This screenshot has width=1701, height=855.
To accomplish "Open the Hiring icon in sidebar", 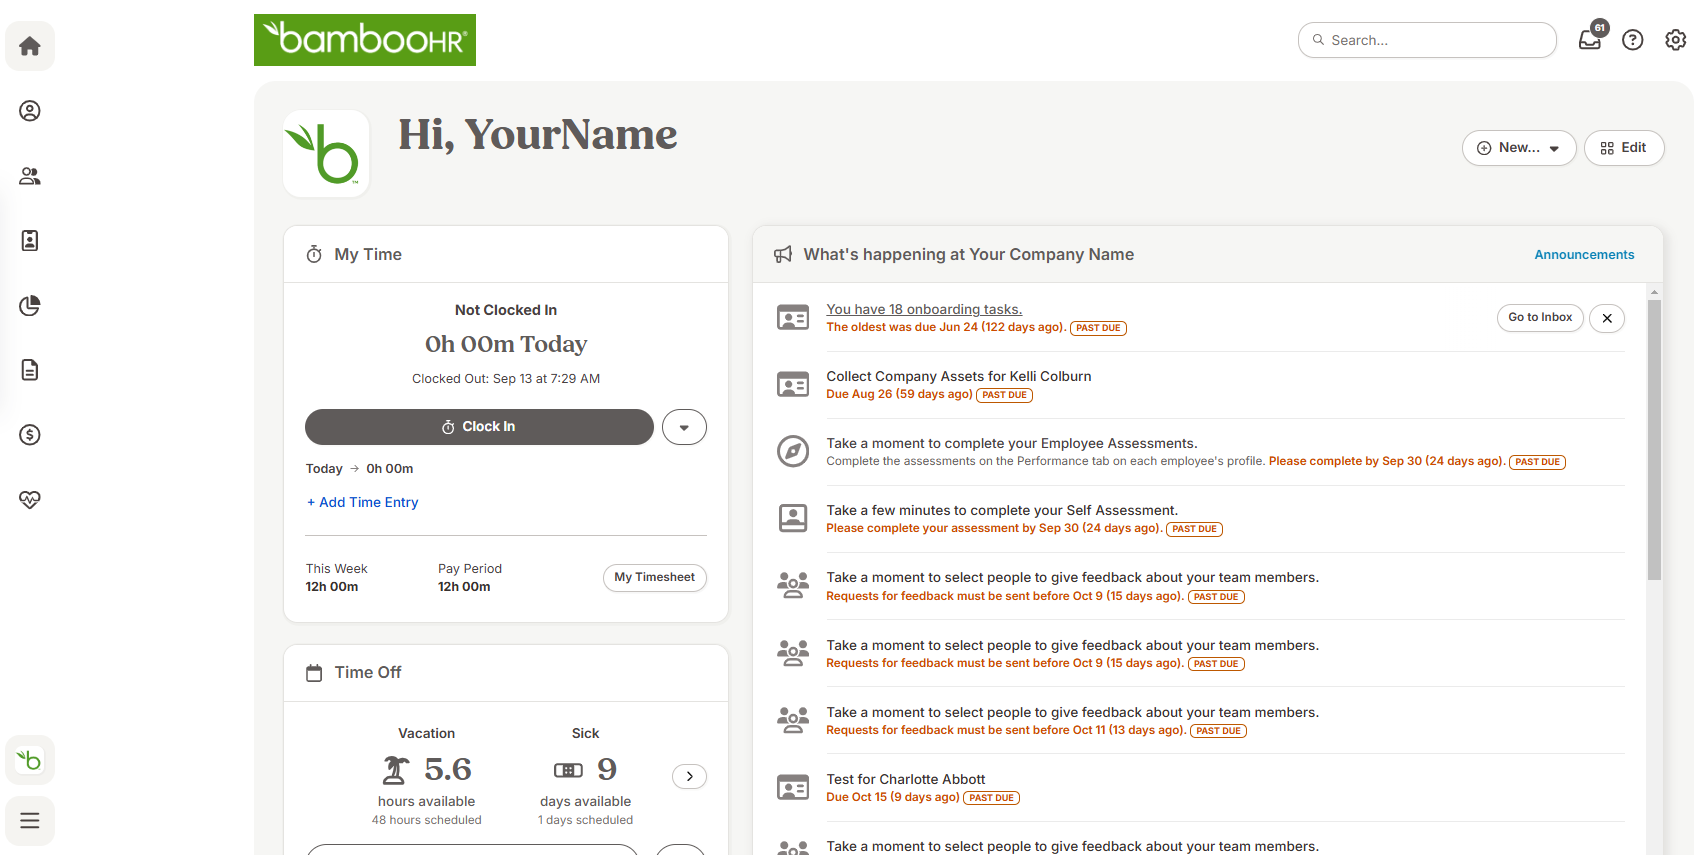I will coord(30,240).
